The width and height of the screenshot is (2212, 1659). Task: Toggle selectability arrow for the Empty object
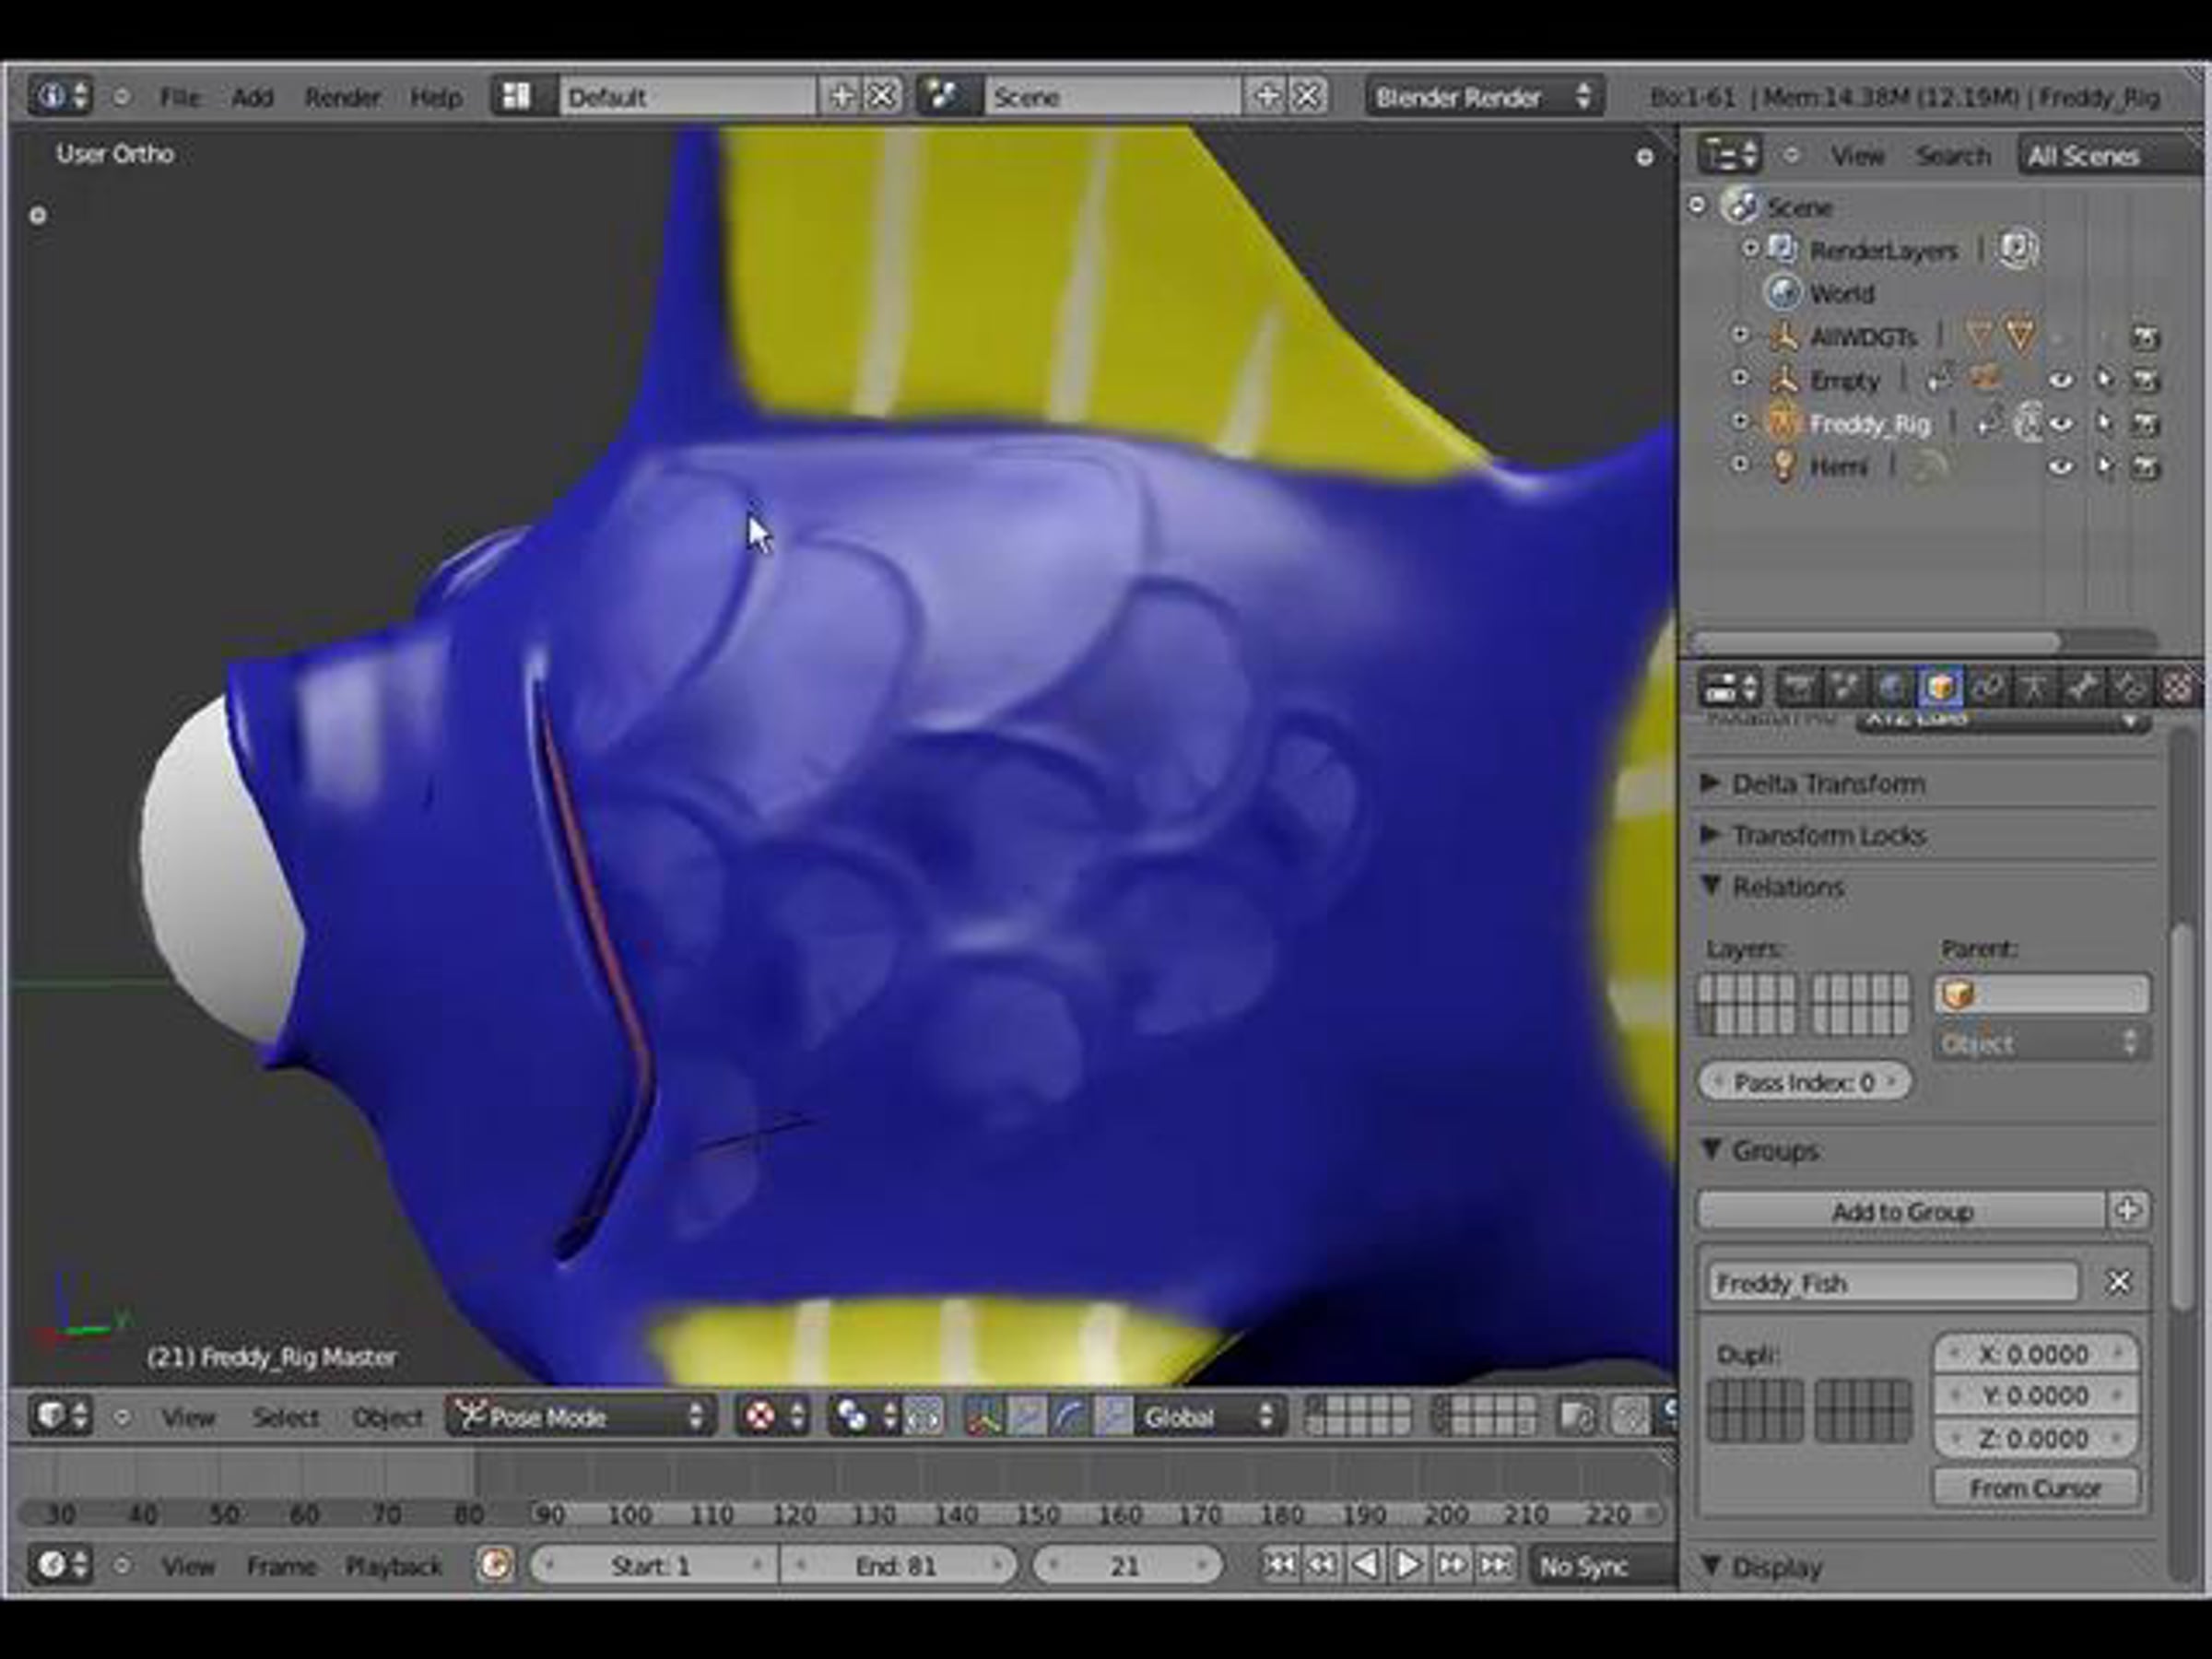[x=2104, y=380]
